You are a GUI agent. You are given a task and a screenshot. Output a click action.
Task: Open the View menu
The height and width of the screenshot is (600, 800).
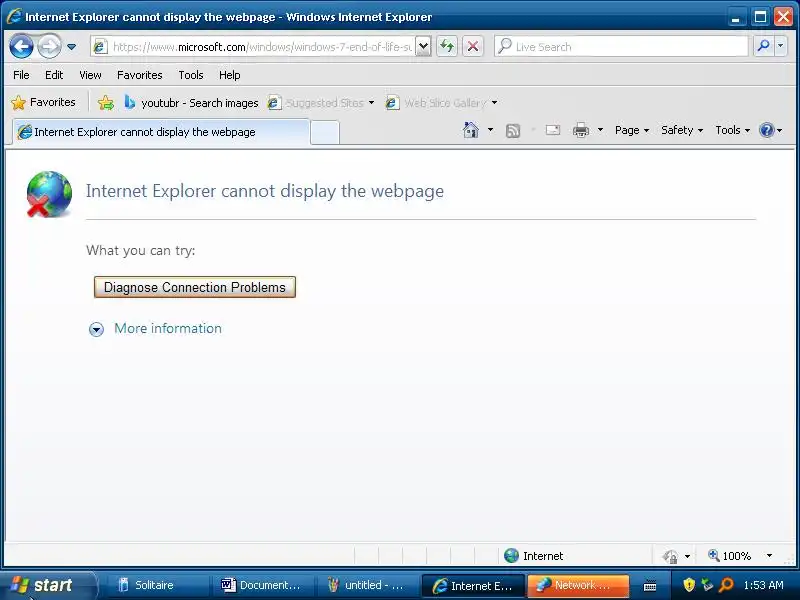pyautogui.click(x=90, y=75)
